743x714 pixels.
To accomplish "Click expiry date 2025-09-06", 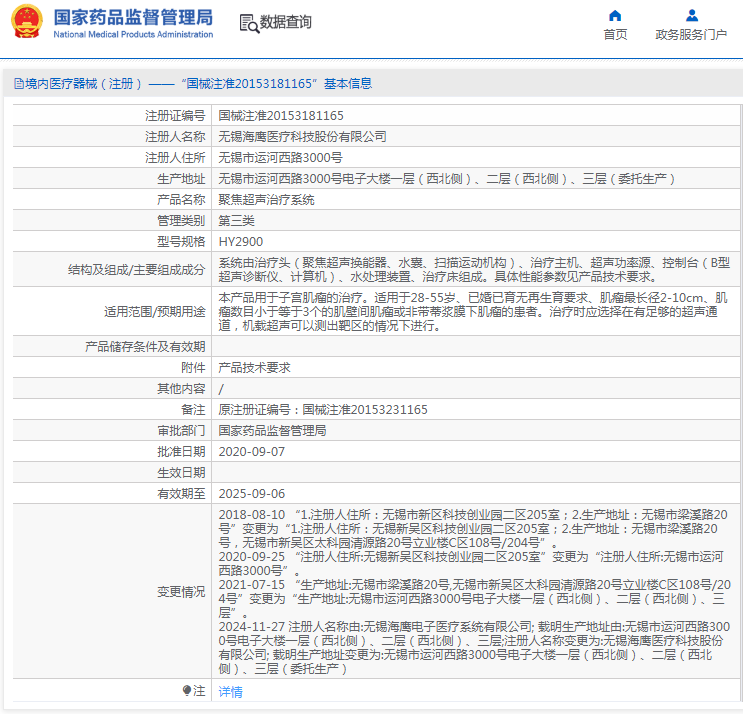I will [x=252, y=494].
